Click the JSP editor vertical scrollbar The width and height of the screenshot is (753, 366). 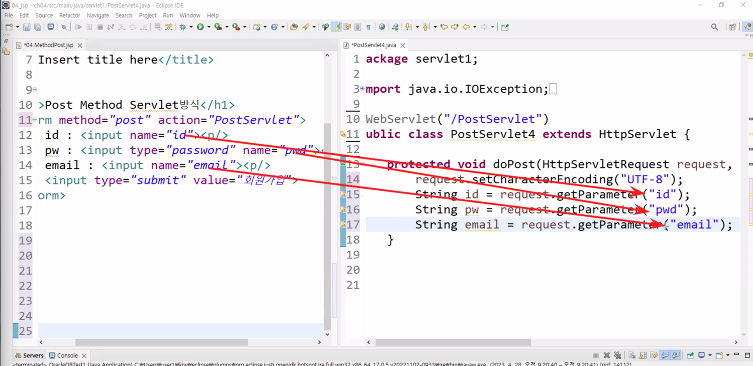coord(328,226)
